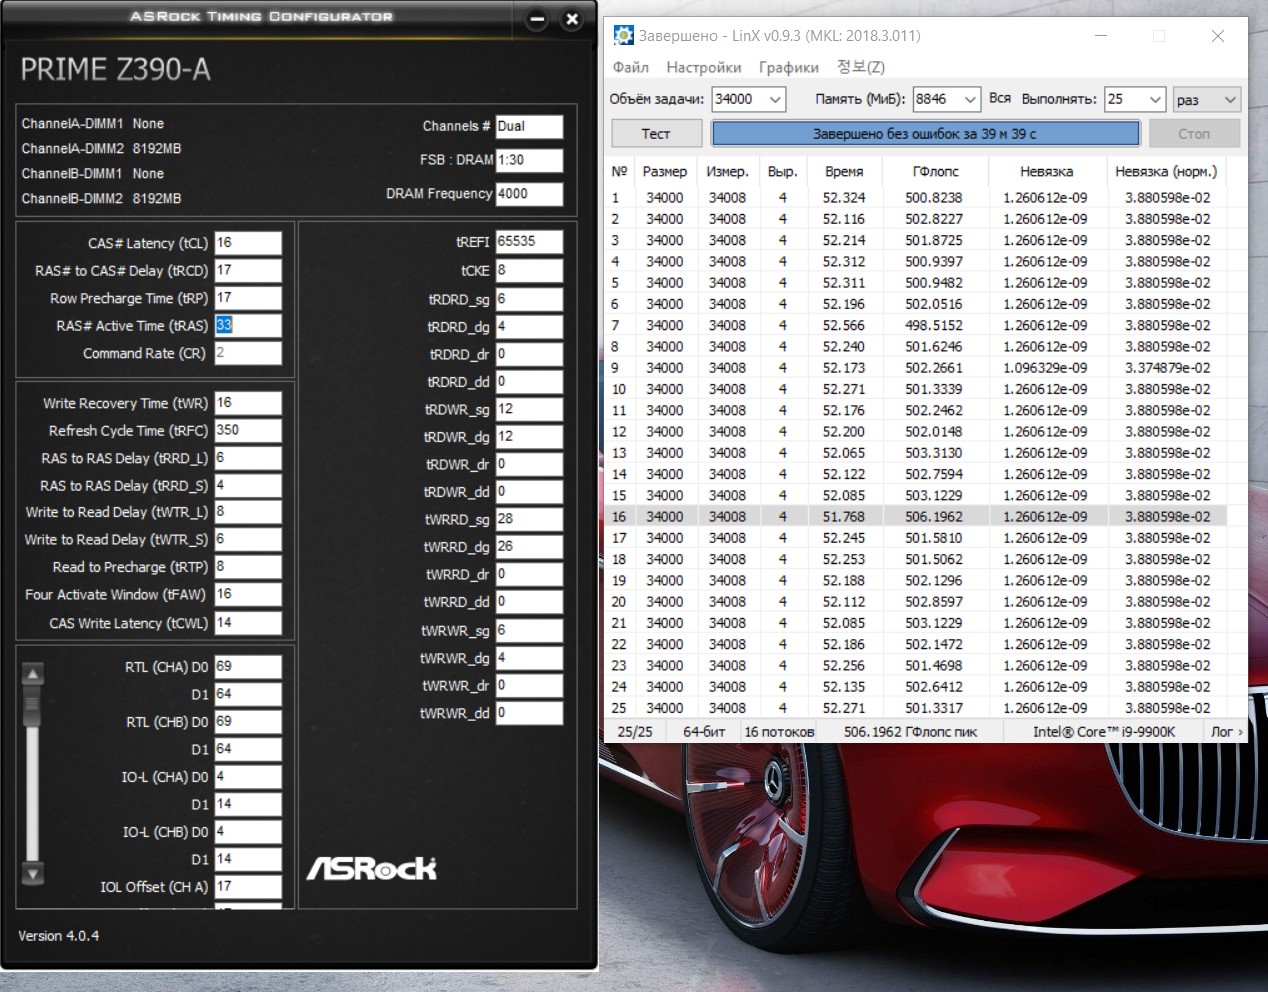Click the Intel Core i9-9900K status entry
Viewport: 1268px width, 992px height.
click(1104, 732)
